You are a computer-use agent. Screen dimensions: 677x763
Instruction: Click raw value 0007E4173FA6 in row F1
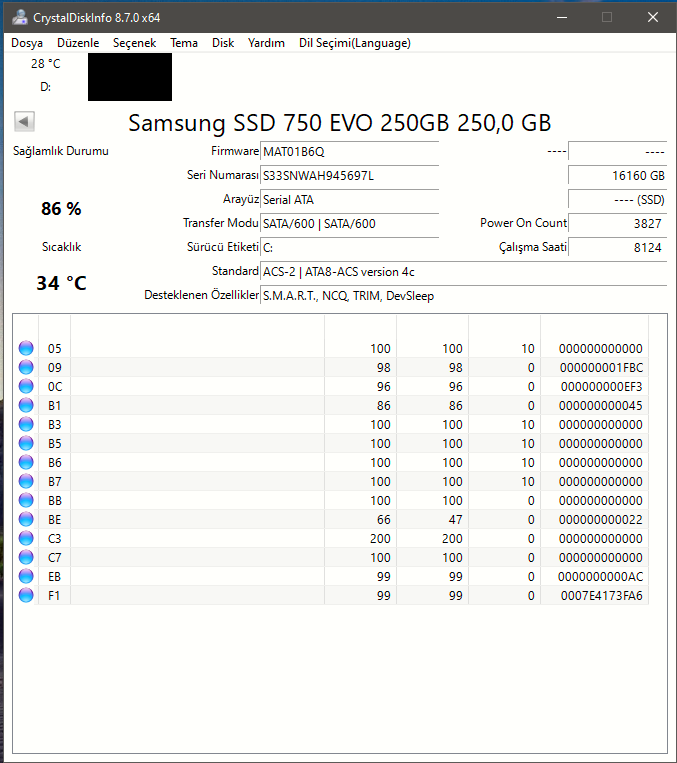(x=602, y=595)
